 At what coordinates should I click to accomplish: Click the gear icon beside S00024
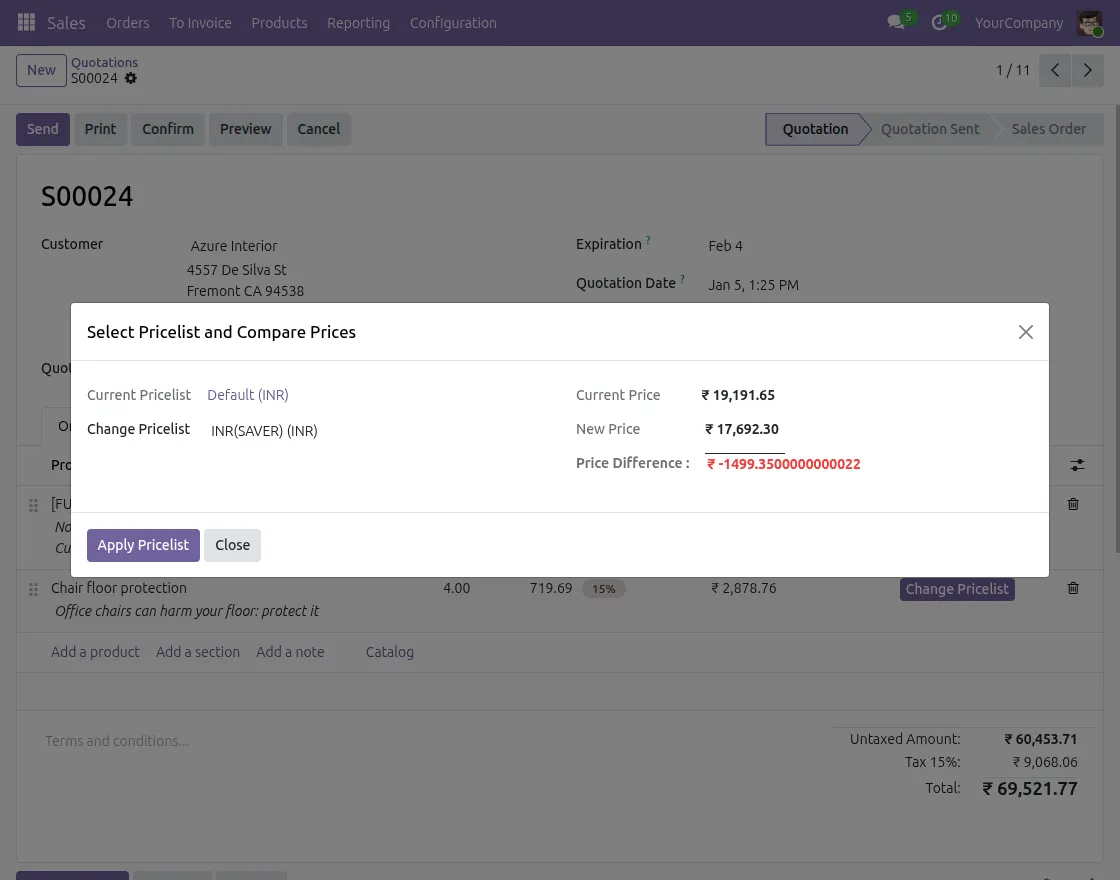pos(130,78)
